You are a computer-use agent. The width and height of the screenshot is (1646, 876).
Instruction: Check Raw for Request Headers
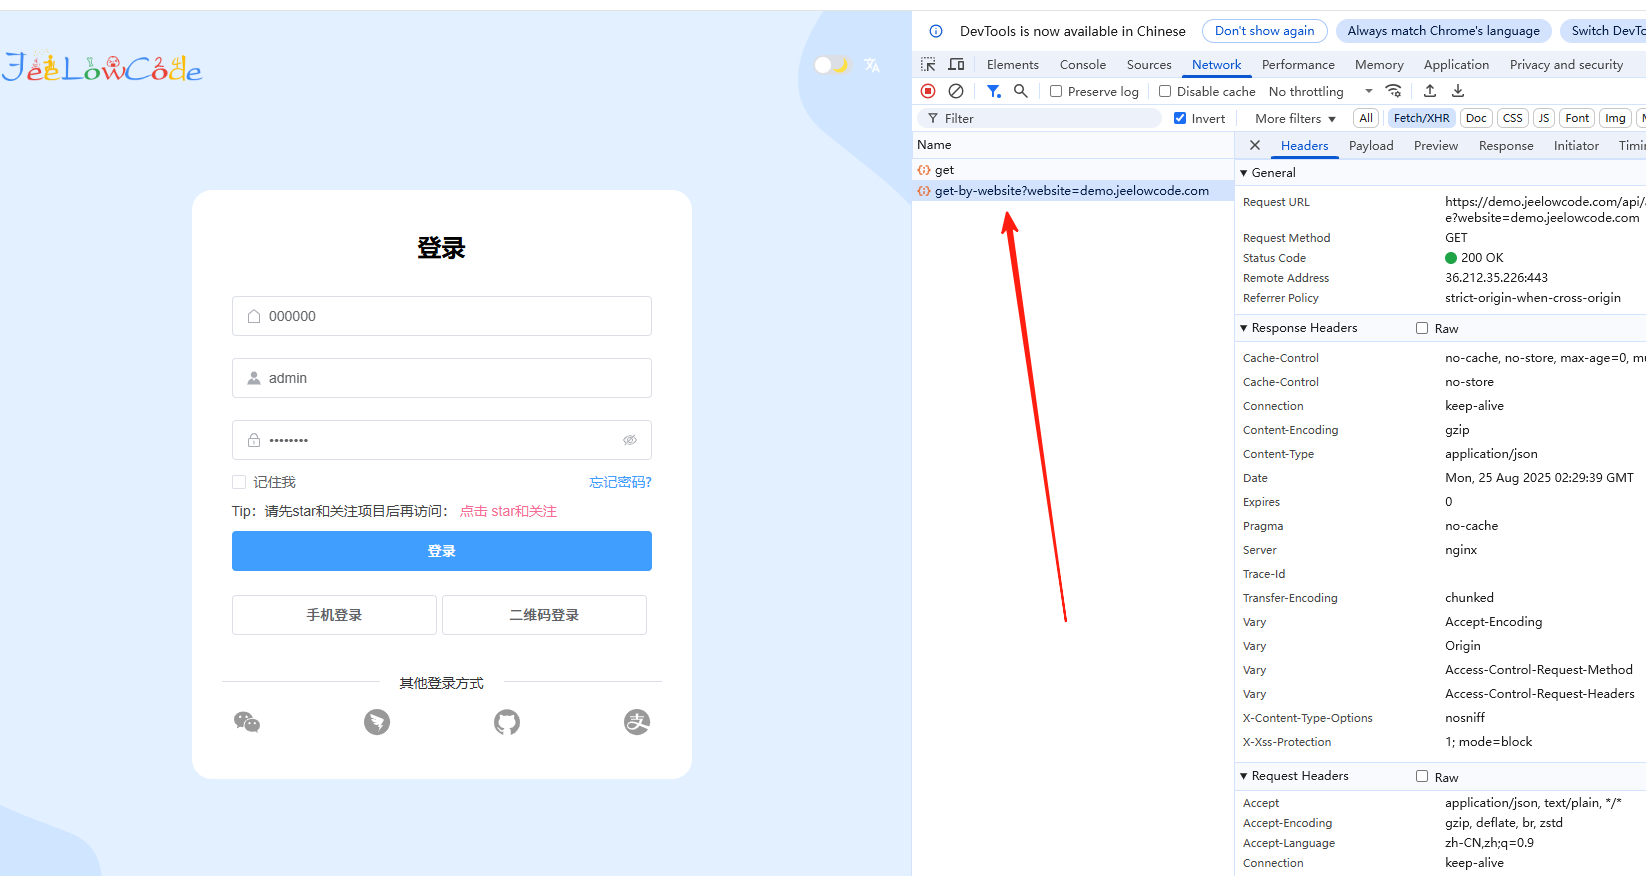pos(1422,776)
